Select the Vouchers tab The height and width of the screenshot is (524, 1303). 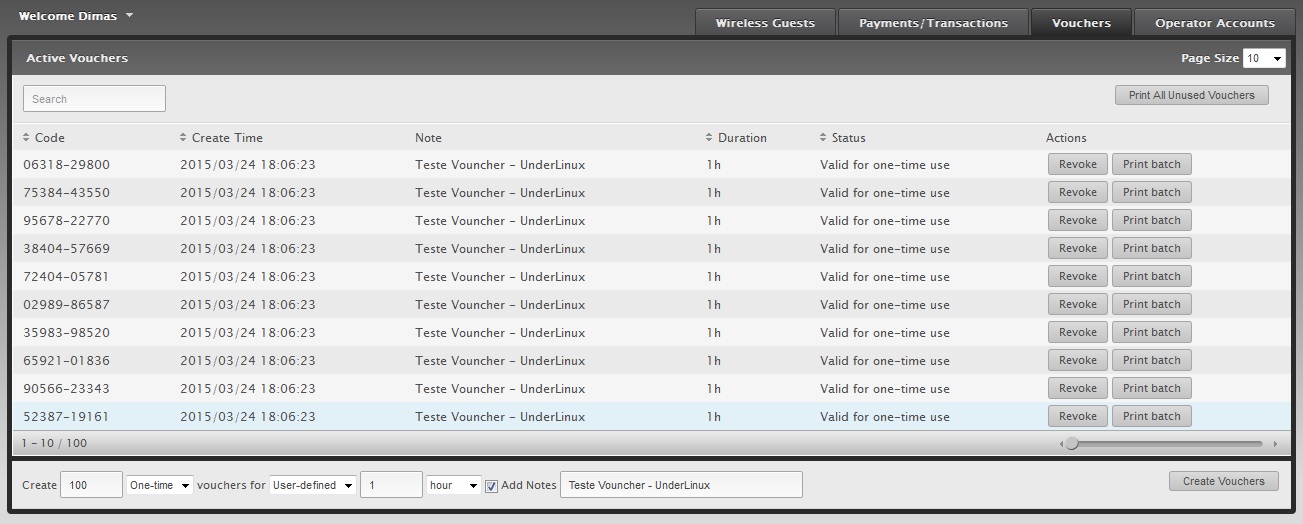pos(1081,22)
